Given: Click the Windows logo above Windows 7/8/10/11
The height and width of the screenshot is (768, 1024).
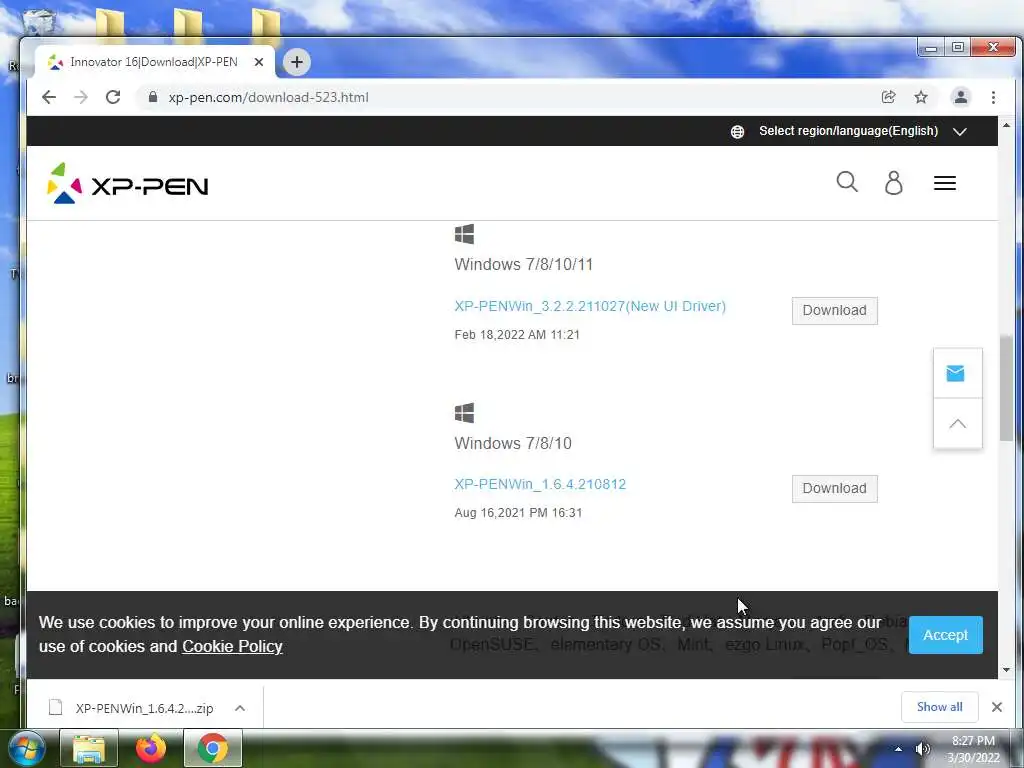Looking at the screenshot, I should [464, 234].
